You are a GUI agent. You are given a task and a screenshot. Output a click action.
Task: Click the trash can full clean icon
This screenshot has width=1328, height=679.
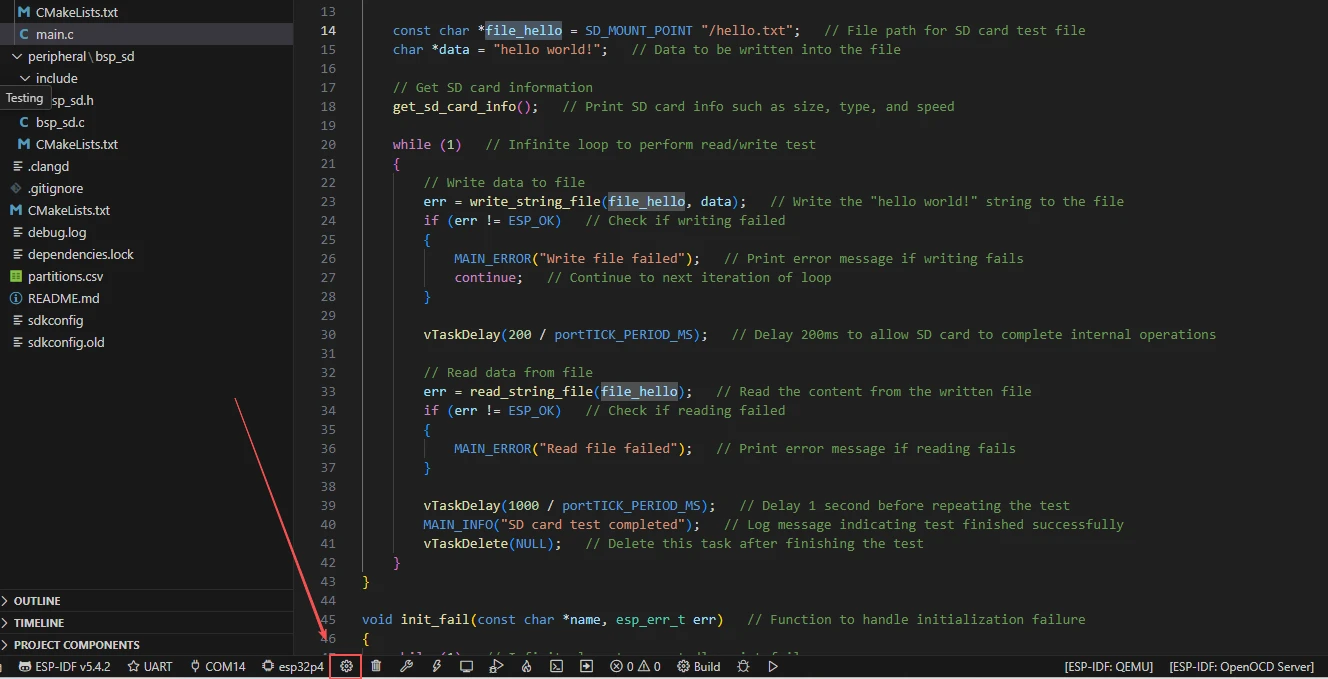[376, 666]
